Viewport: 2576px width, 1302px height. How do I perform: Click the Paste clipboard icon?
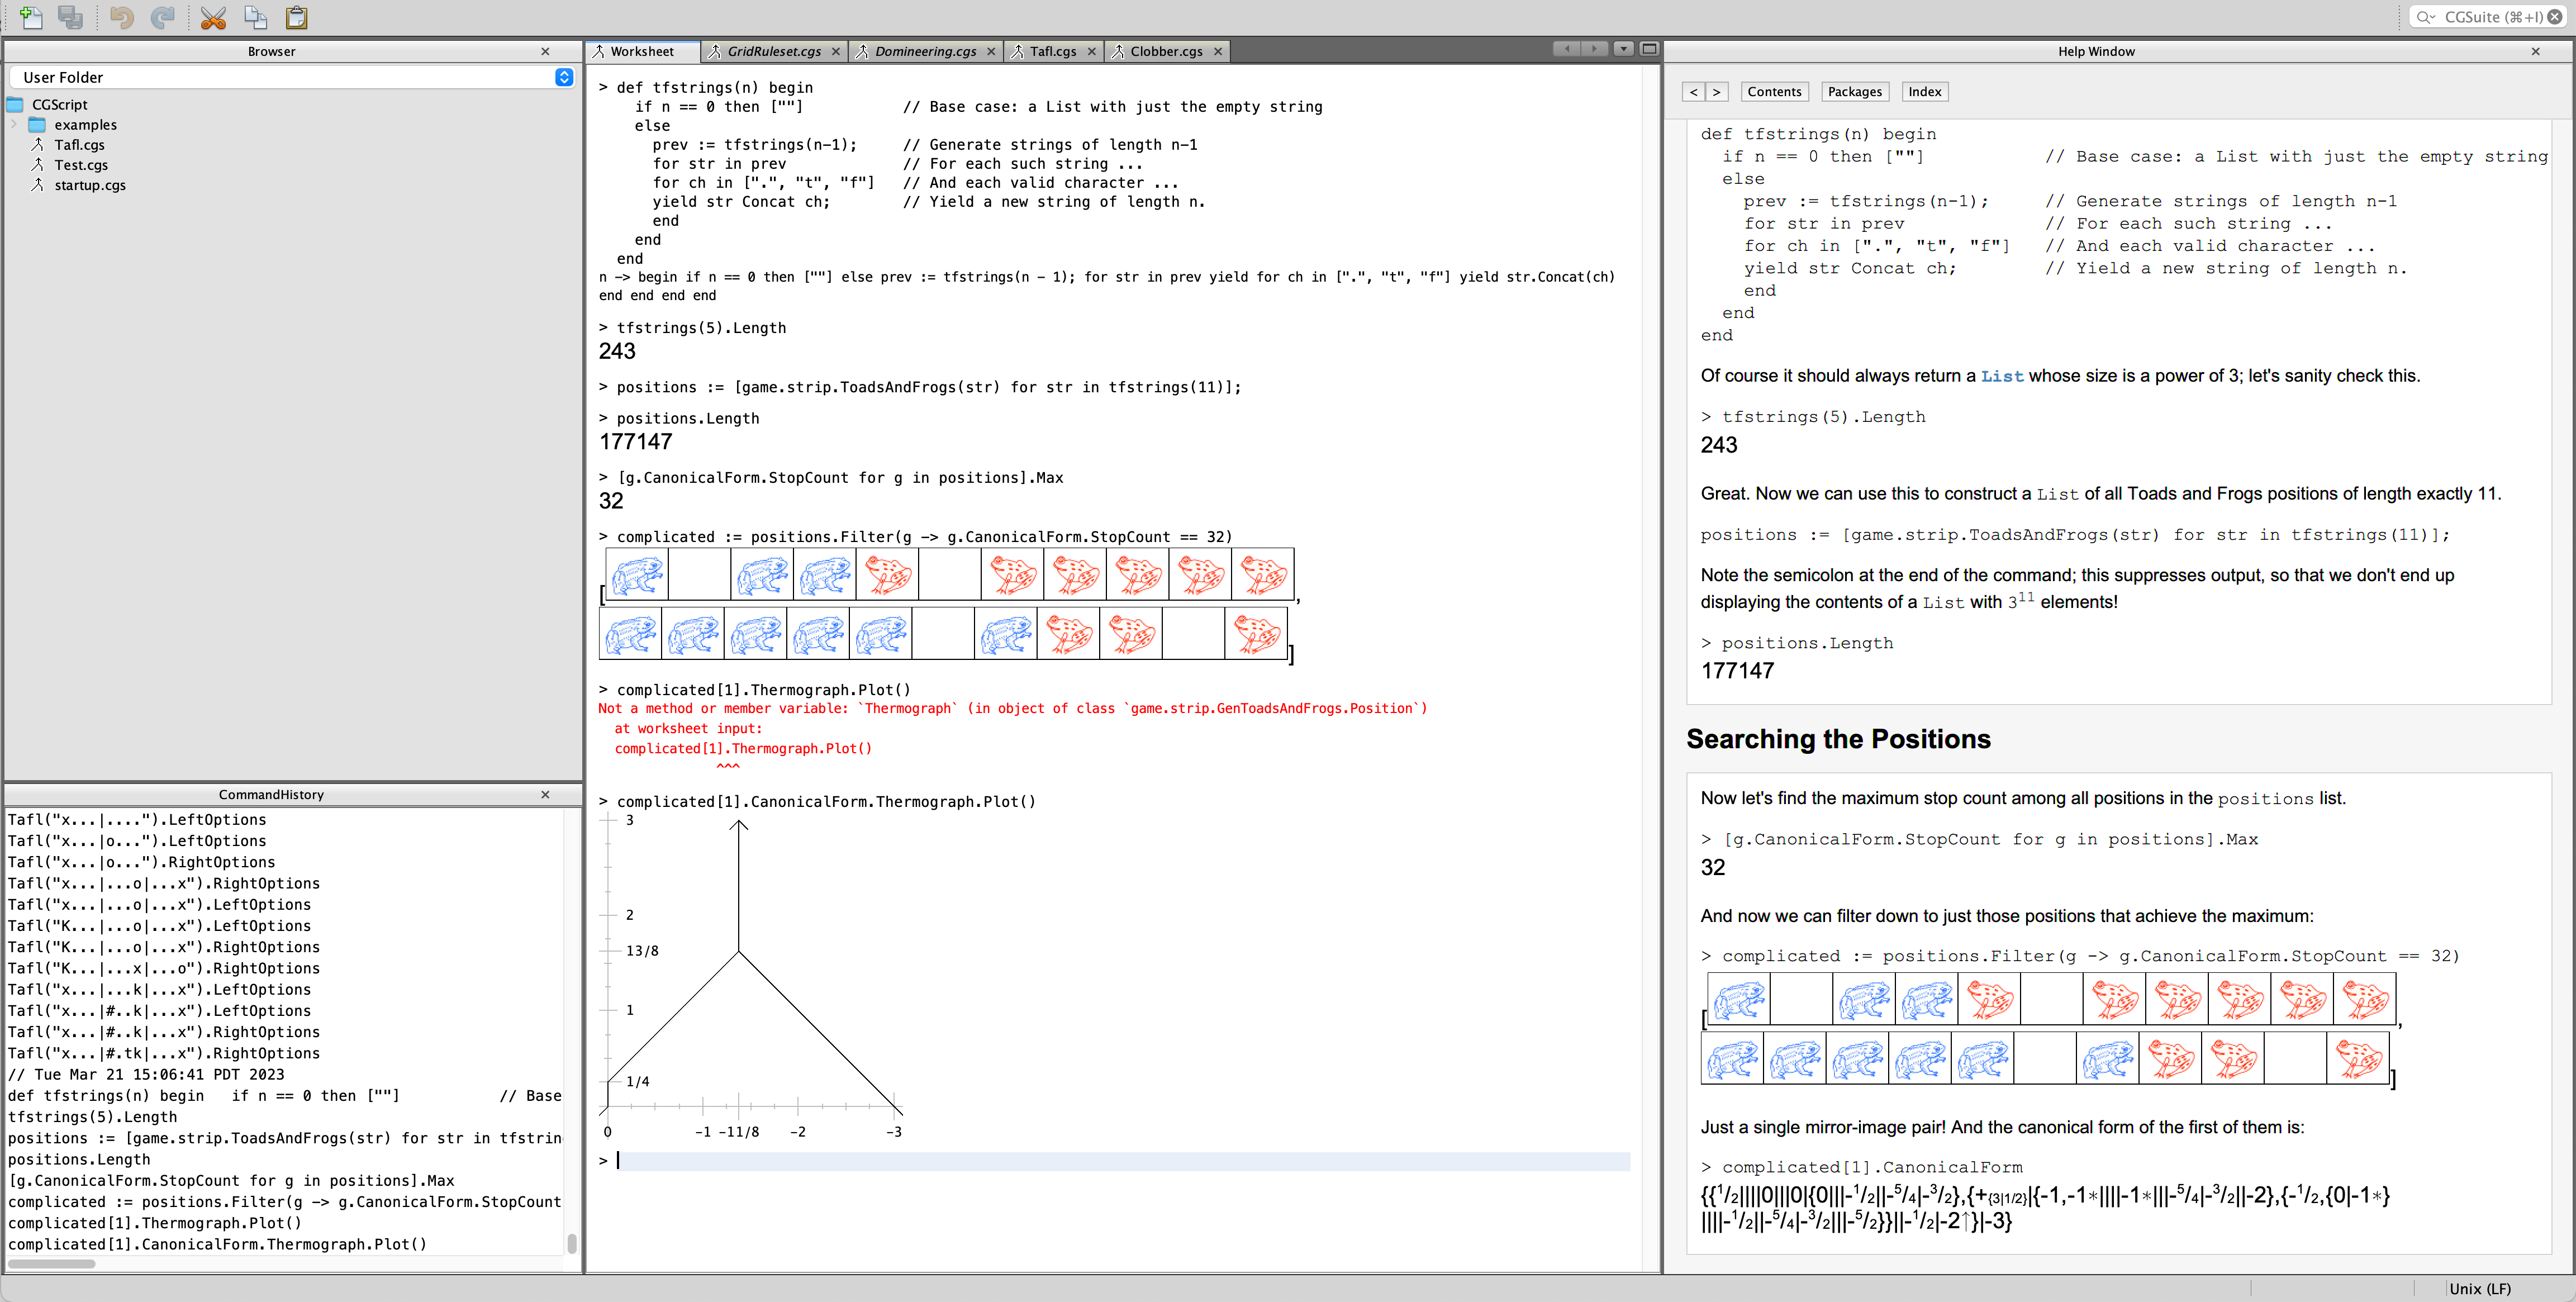(x=297, y=17)
